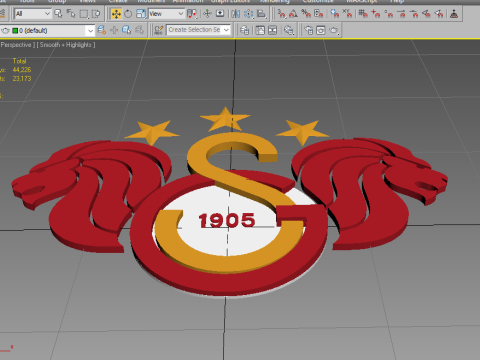Open the Material Editor spheres icon
Image resolution: width=480 pixels, height=360 pixels.
pyautogui.click(x=289, y=30)
